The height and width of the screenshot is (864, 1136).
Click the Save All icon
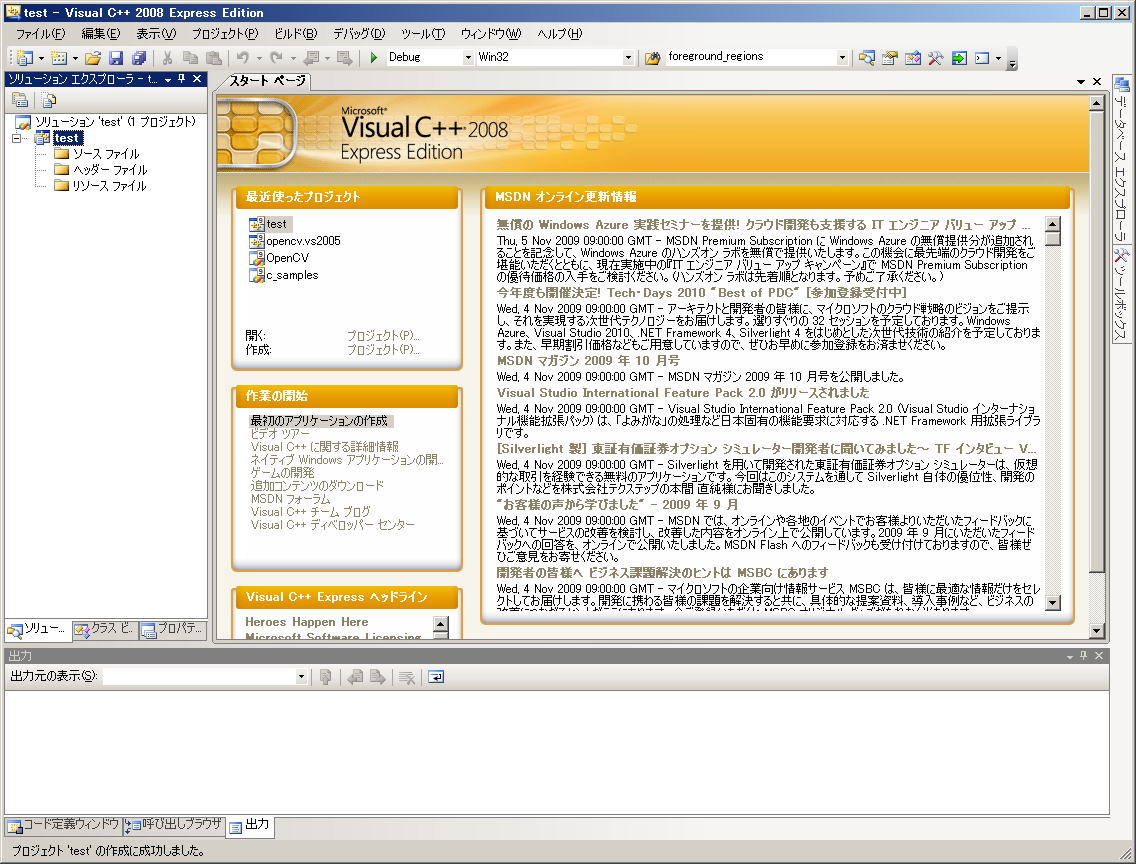[139, 57]
